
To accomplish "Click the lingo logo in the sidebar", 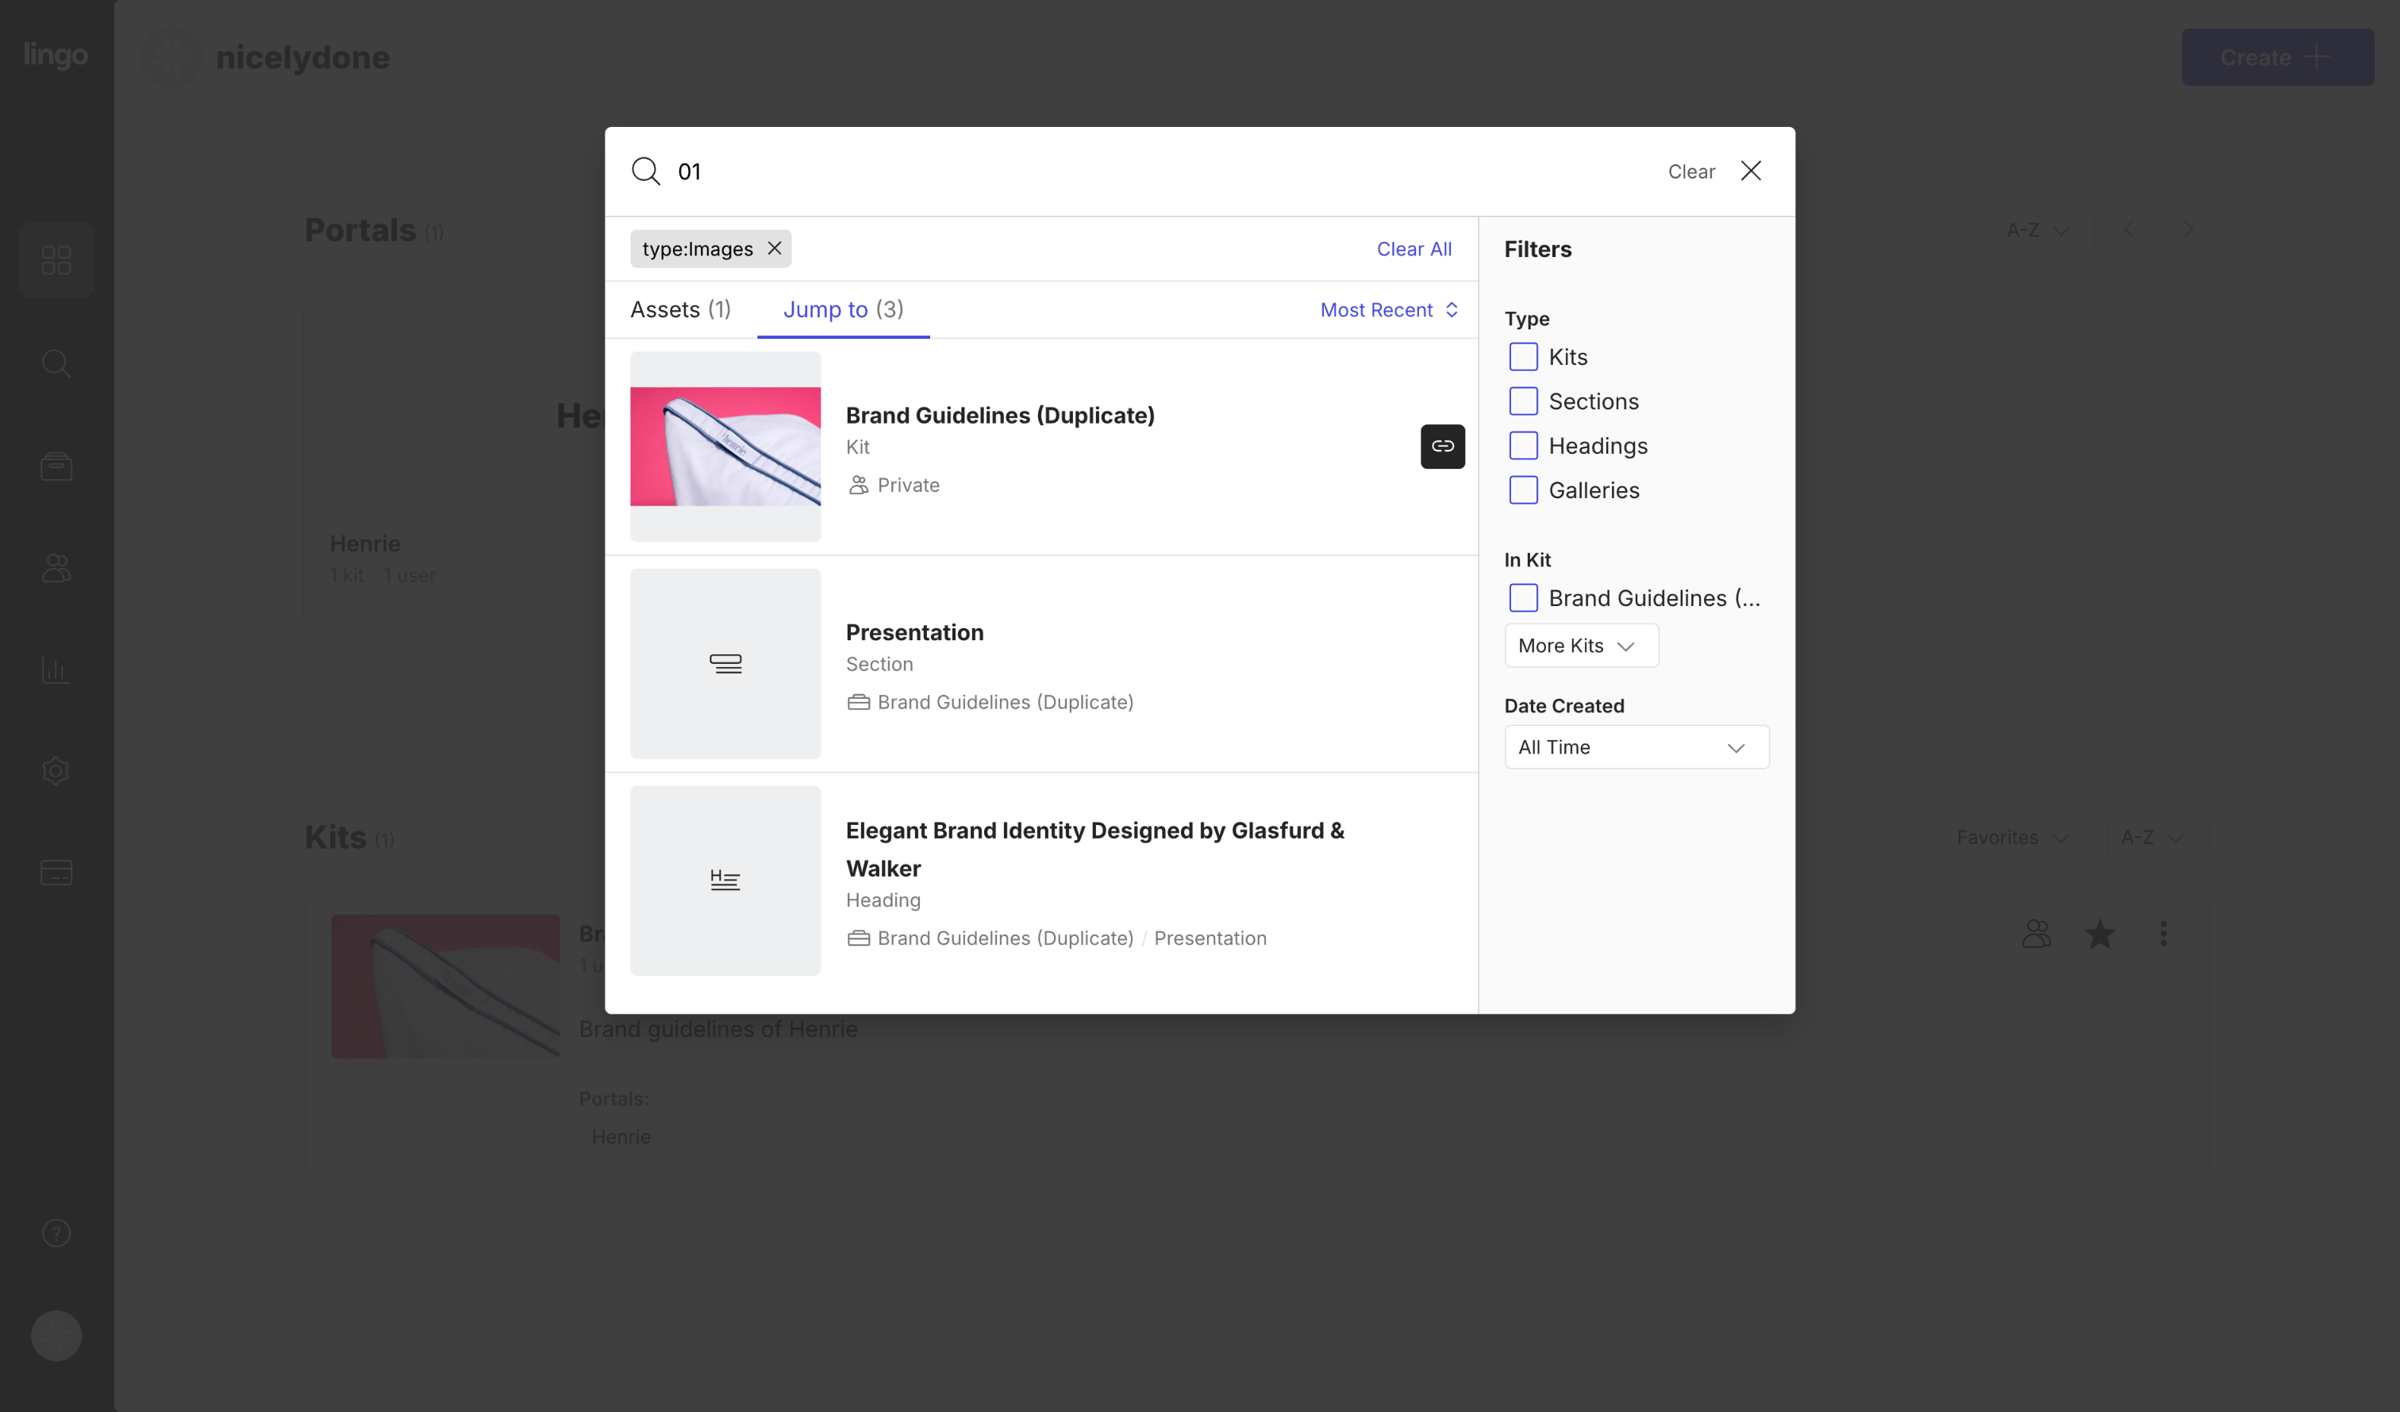I will click(56, 54).
